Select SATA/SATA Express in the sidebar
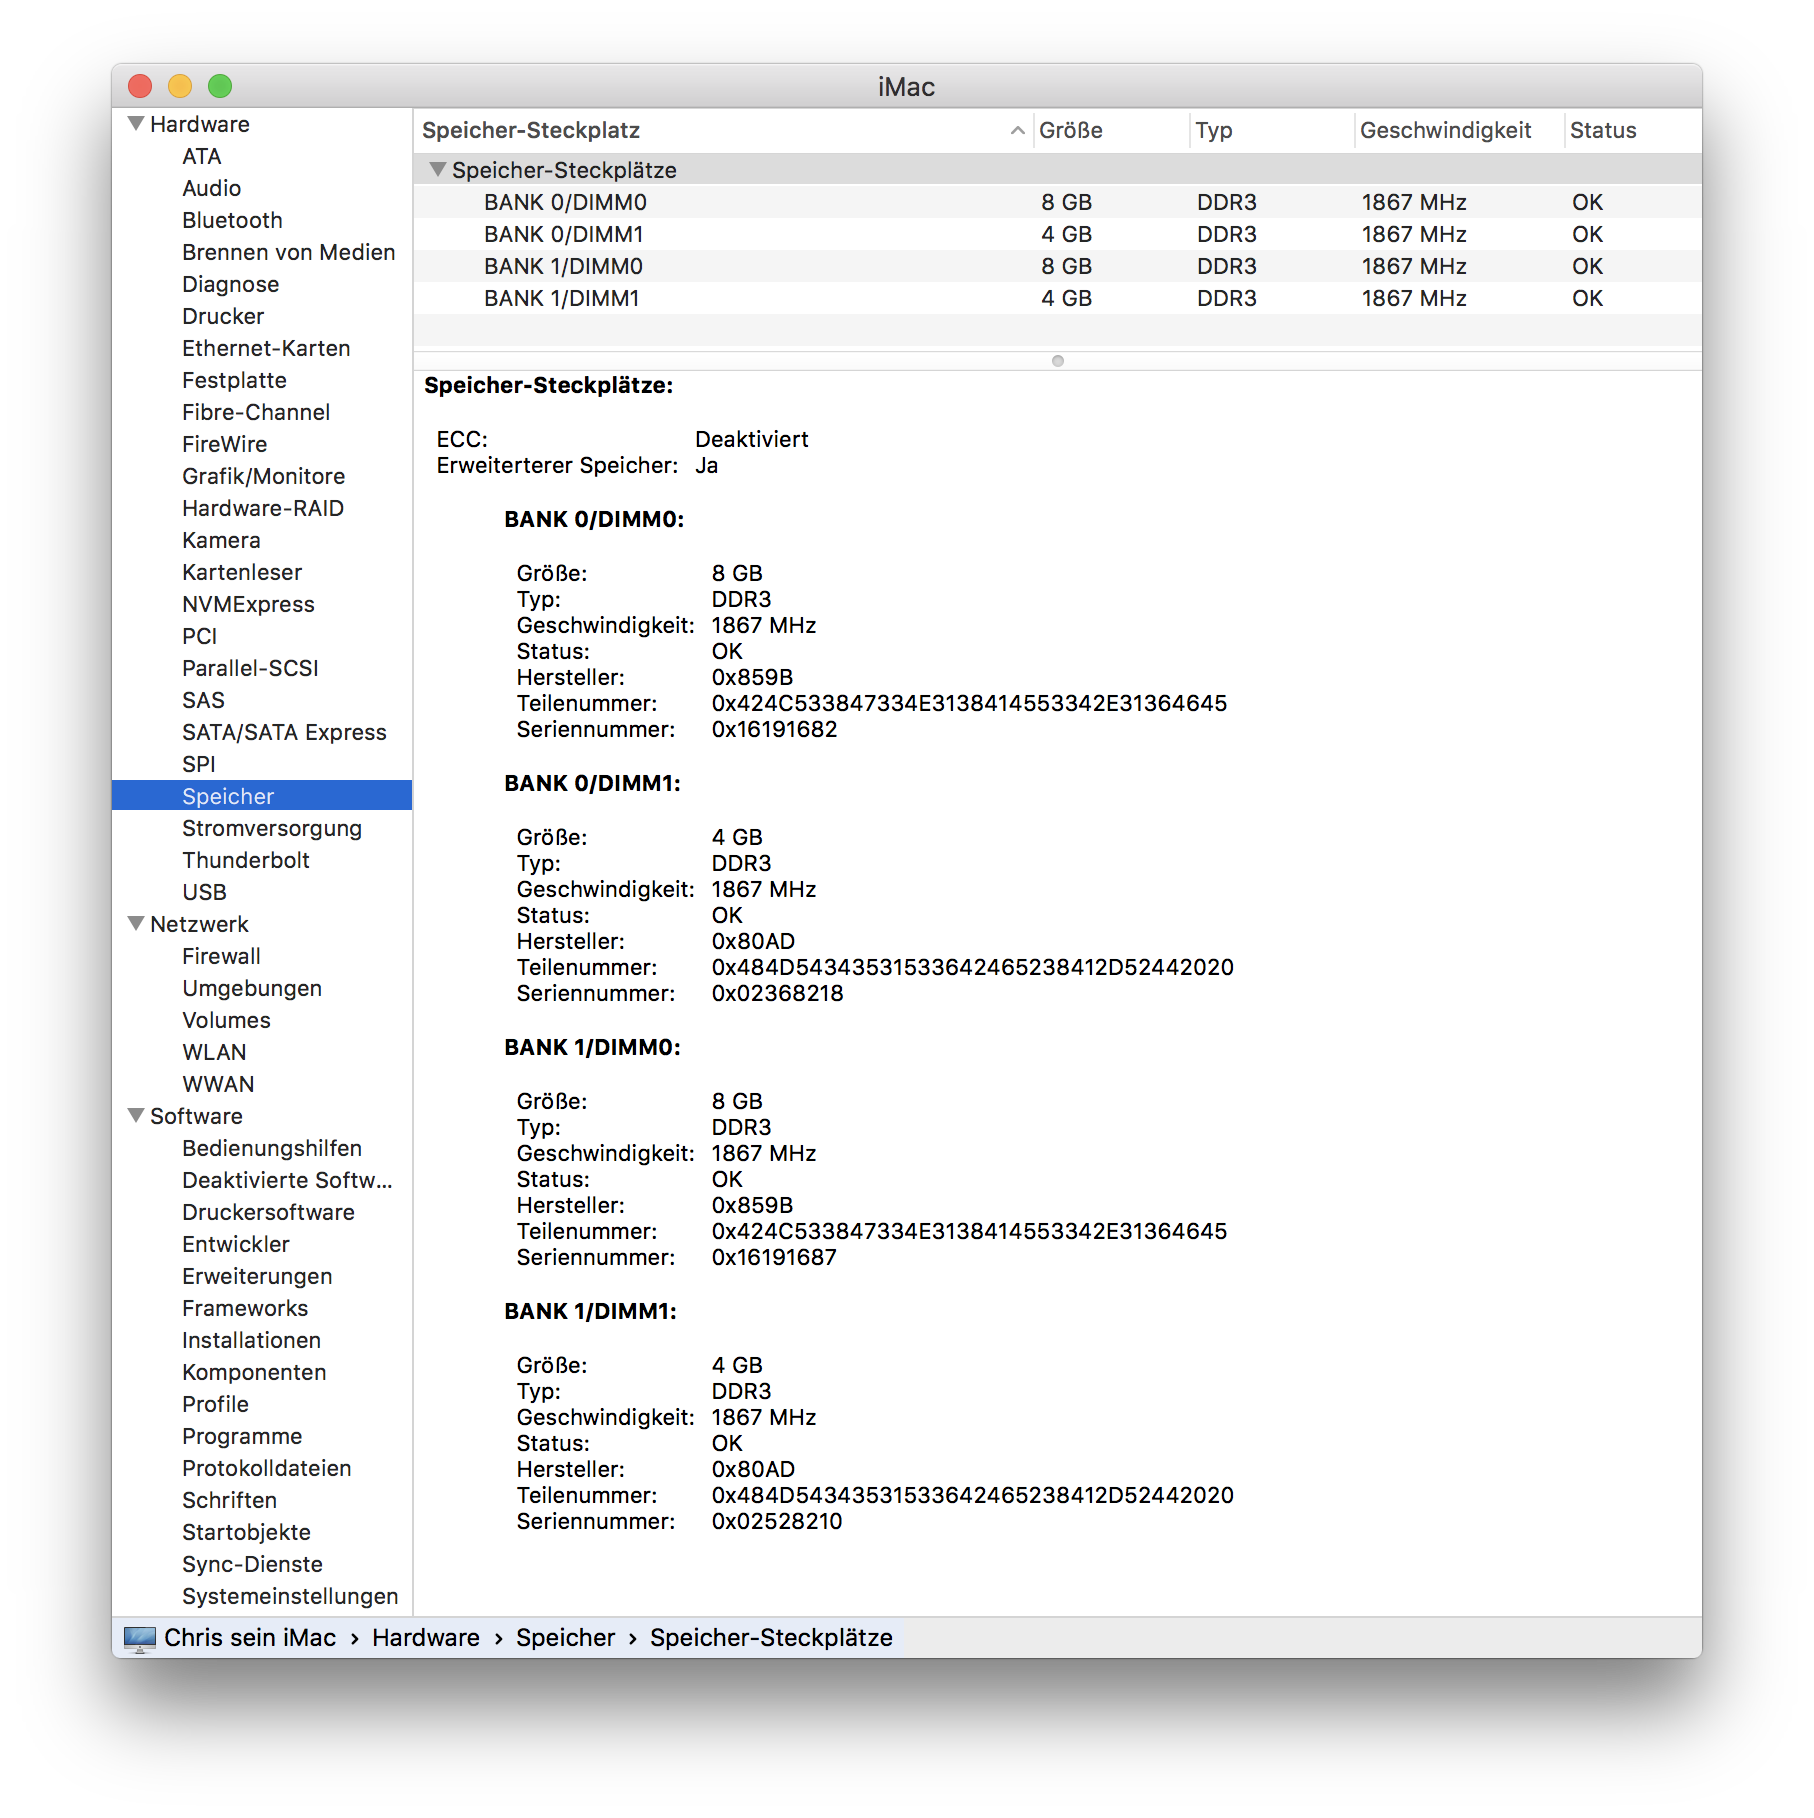 click(285, 732)
